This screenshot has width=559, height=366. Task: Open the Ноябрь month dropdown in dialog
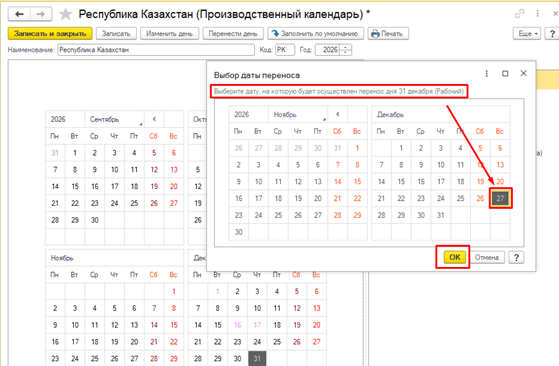pos(298,114)
